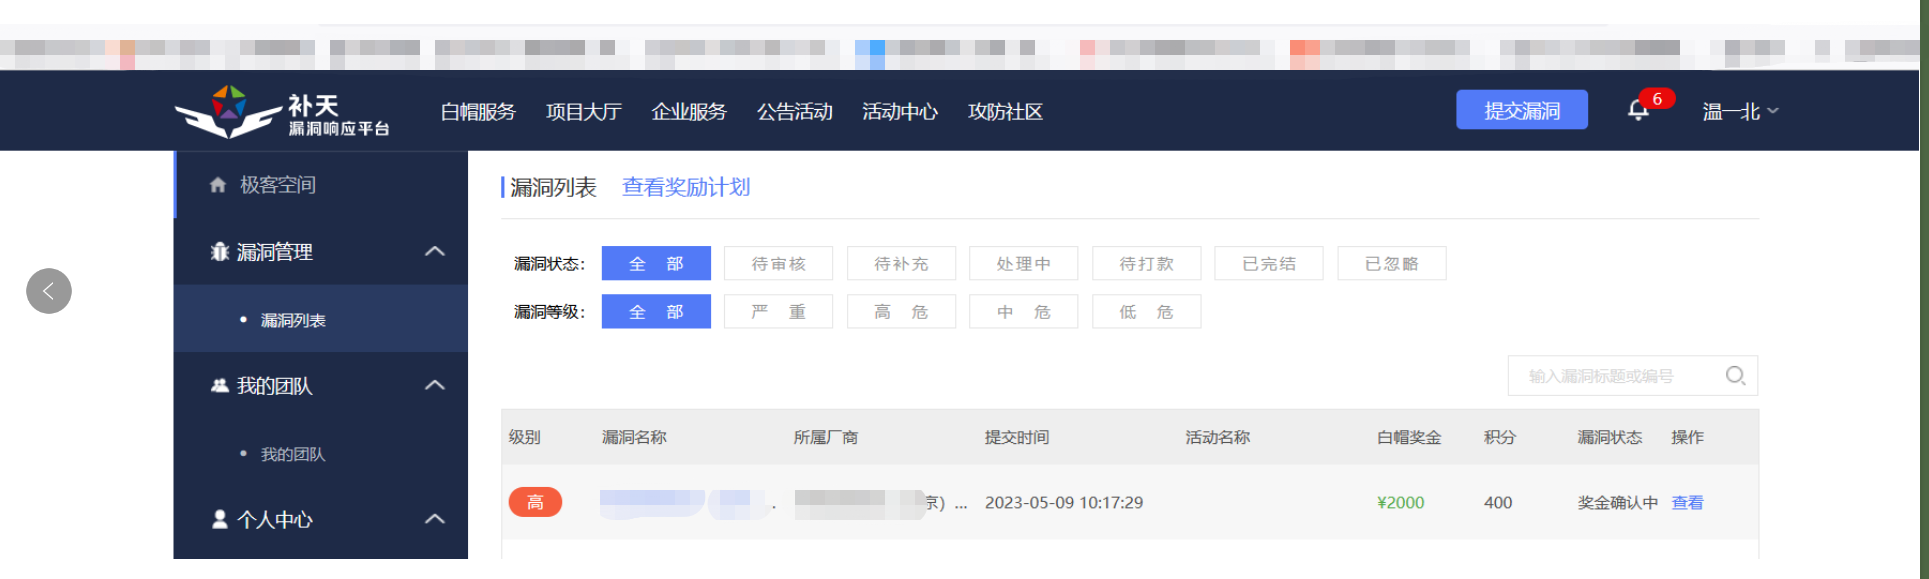Click the 漏洞名称 column header
This screenshot has height=579, width=1929.
(x=634, y=437)
